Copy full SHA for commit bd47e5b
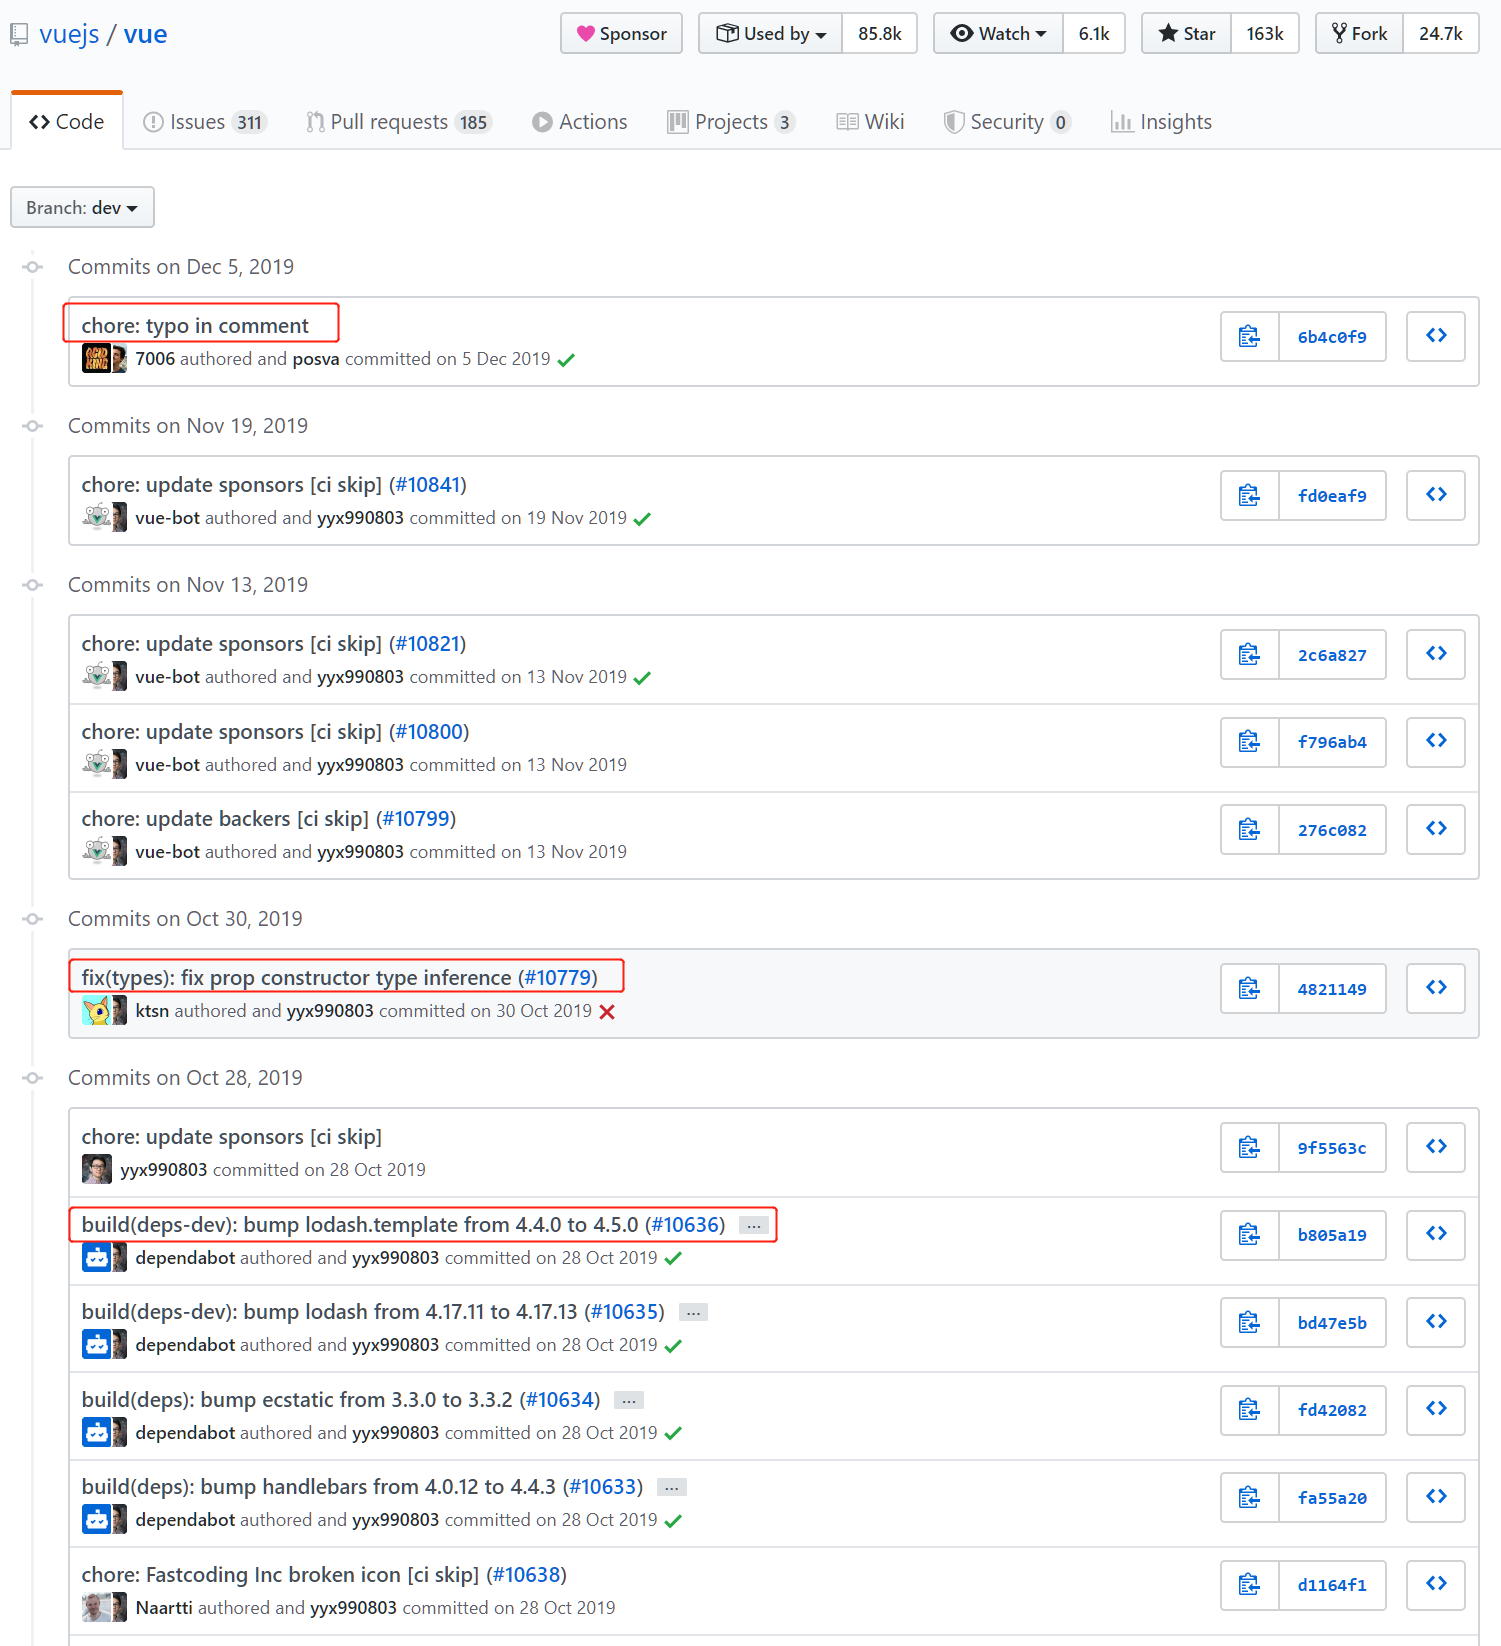 coord(1249,1322)
